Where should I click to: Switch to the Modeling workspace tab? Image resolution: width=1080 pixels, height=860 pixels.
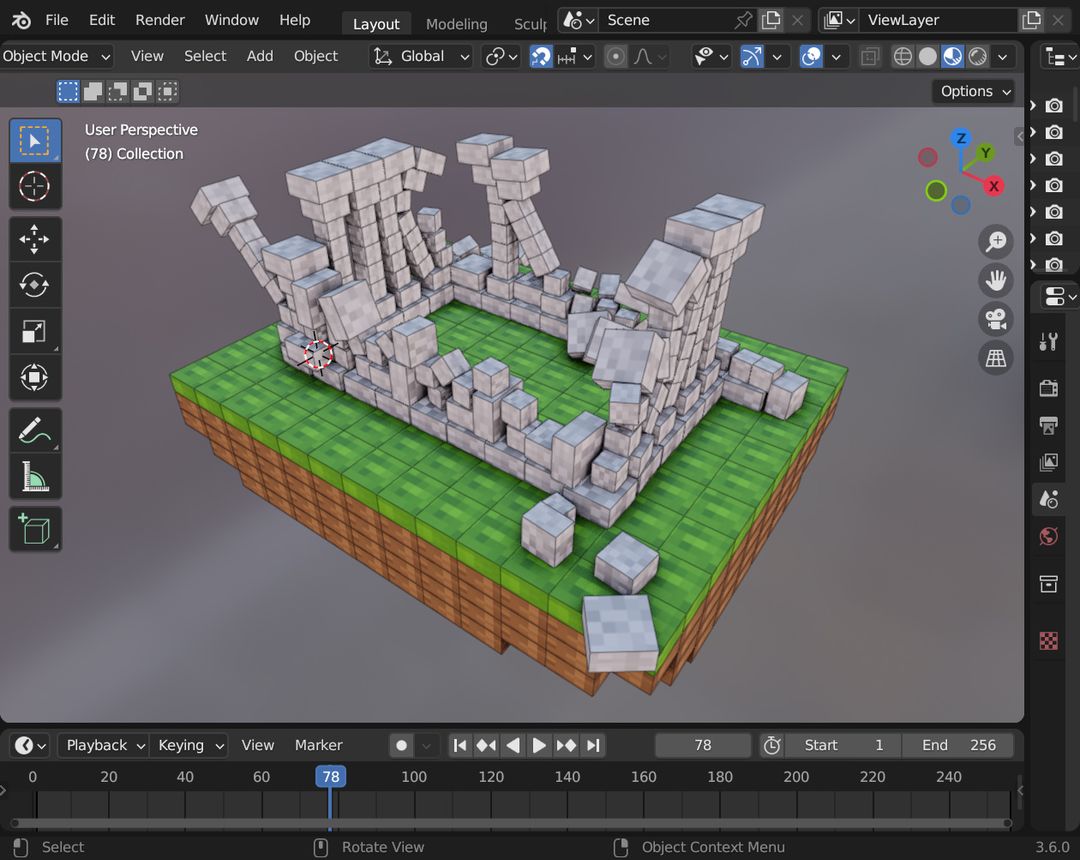coord(456,24)
